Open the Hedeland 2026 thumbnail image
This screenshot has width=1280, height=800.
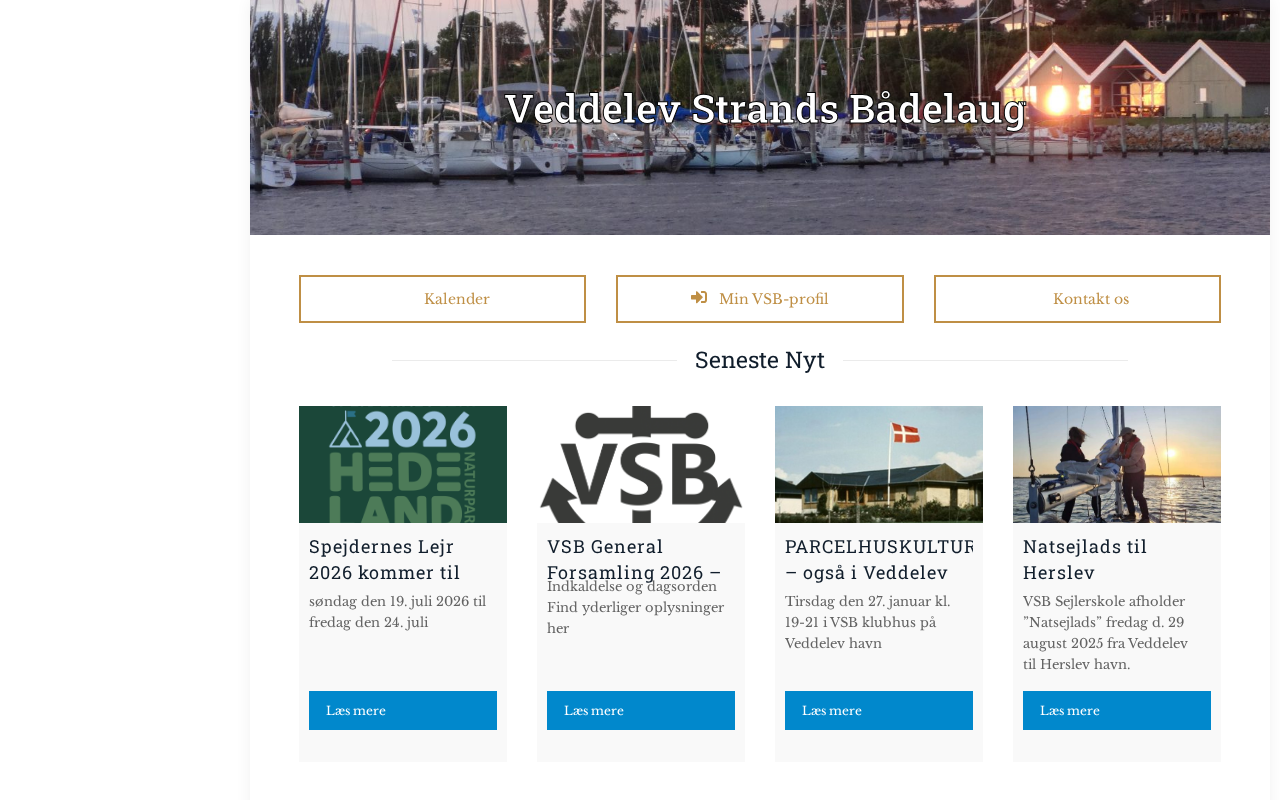403,464
